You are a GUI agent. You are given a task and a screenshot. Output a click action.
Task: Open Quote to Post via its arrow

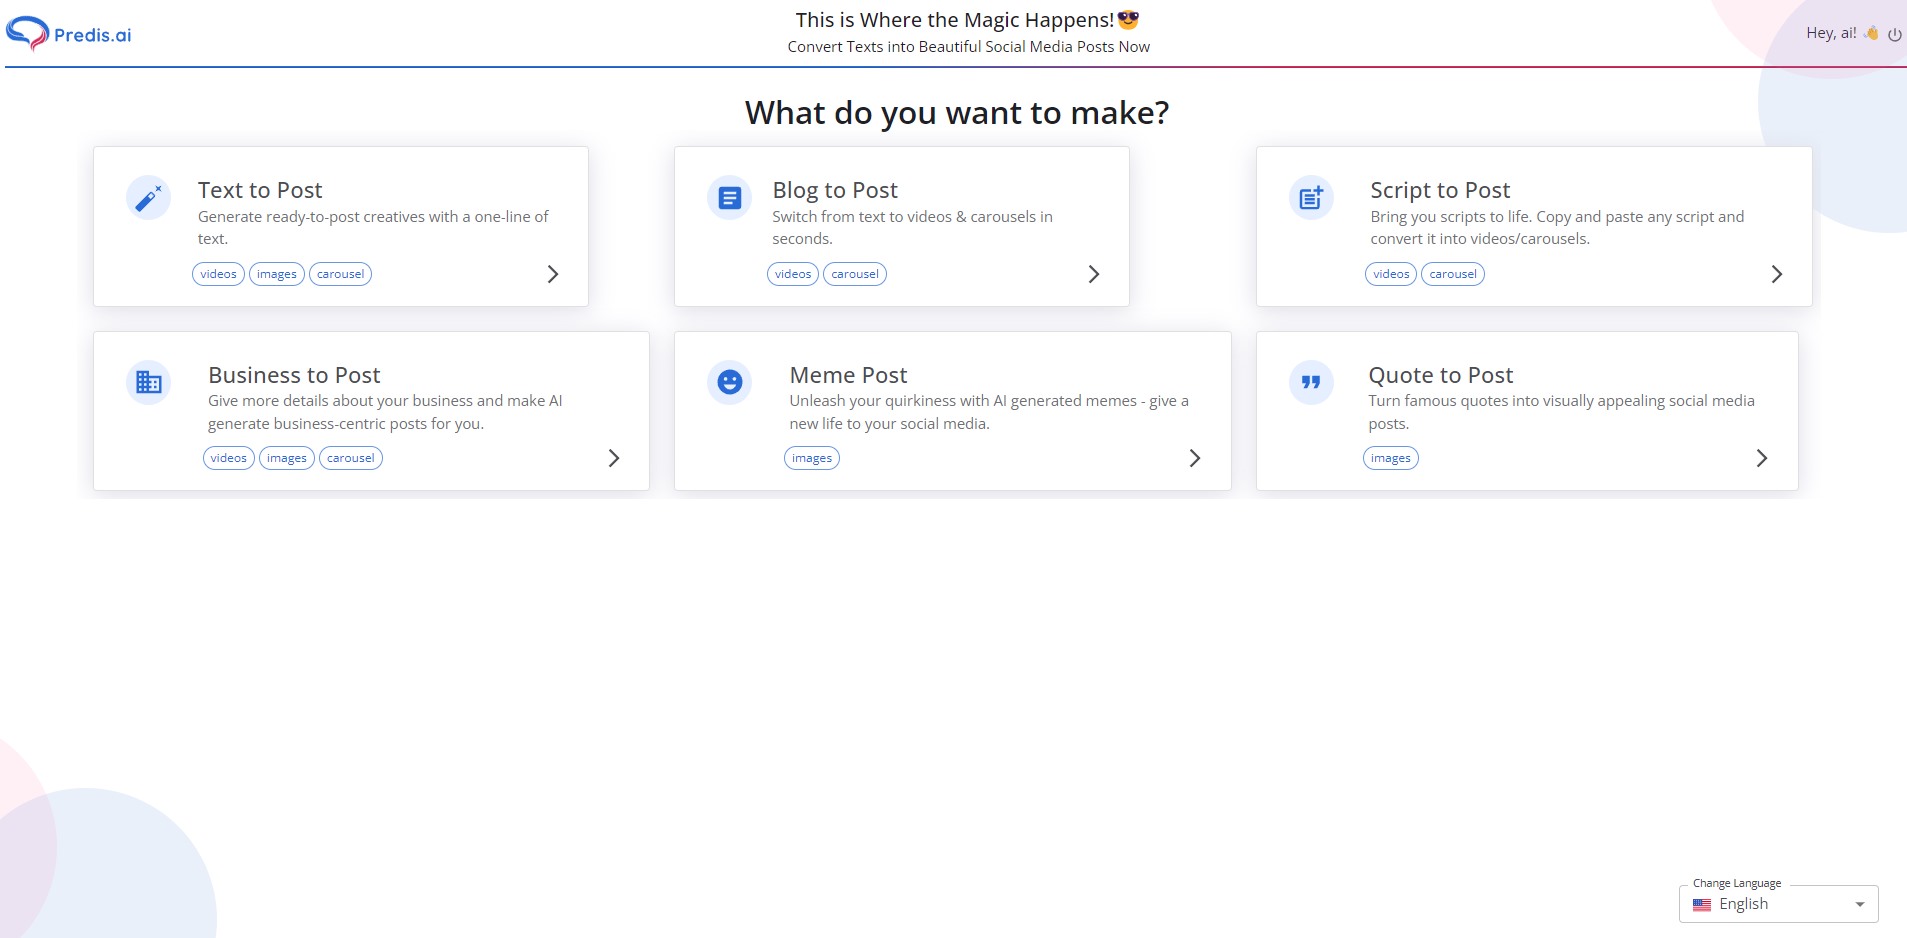click(x=1762, y=458)
